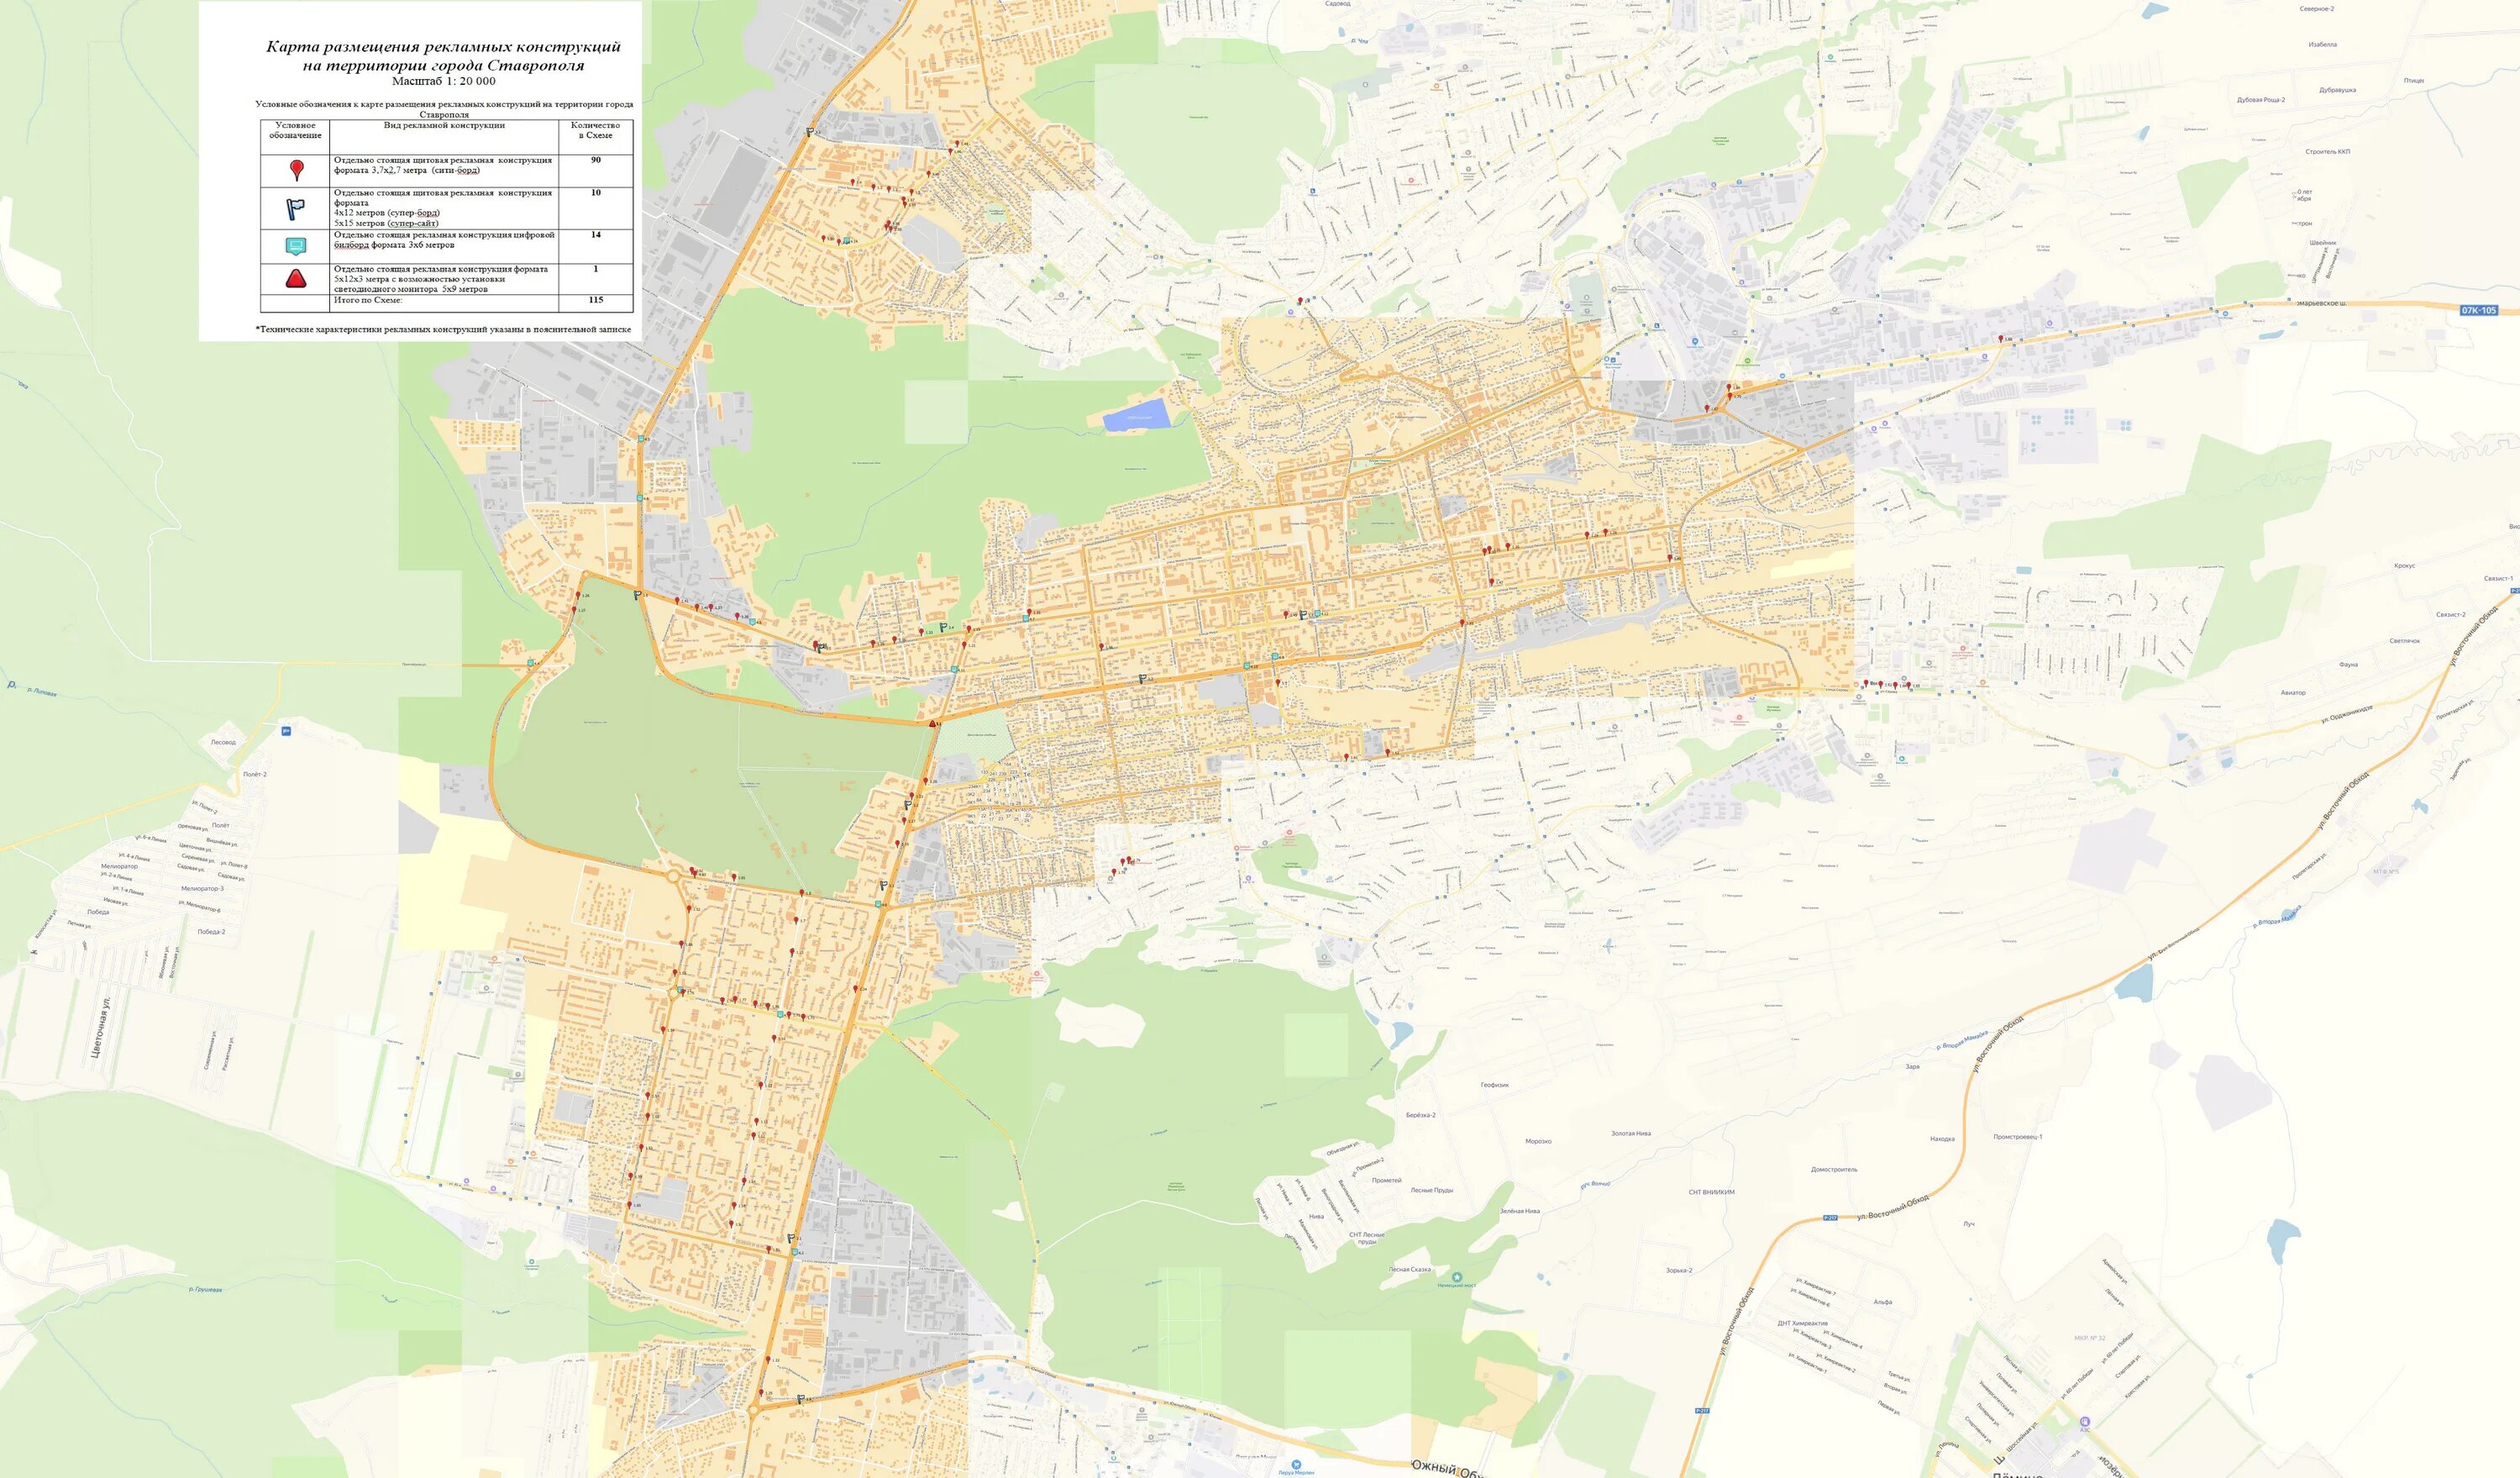
Task: Click the 'Итого по Схеме:' row label
Action: point(368,300)
